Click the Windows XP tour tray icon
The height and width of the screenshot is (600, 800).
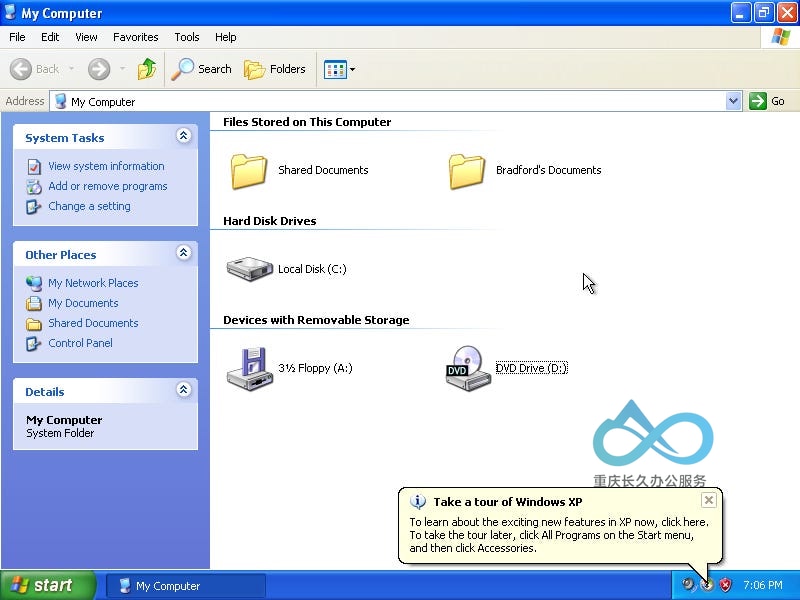[707, 585]
